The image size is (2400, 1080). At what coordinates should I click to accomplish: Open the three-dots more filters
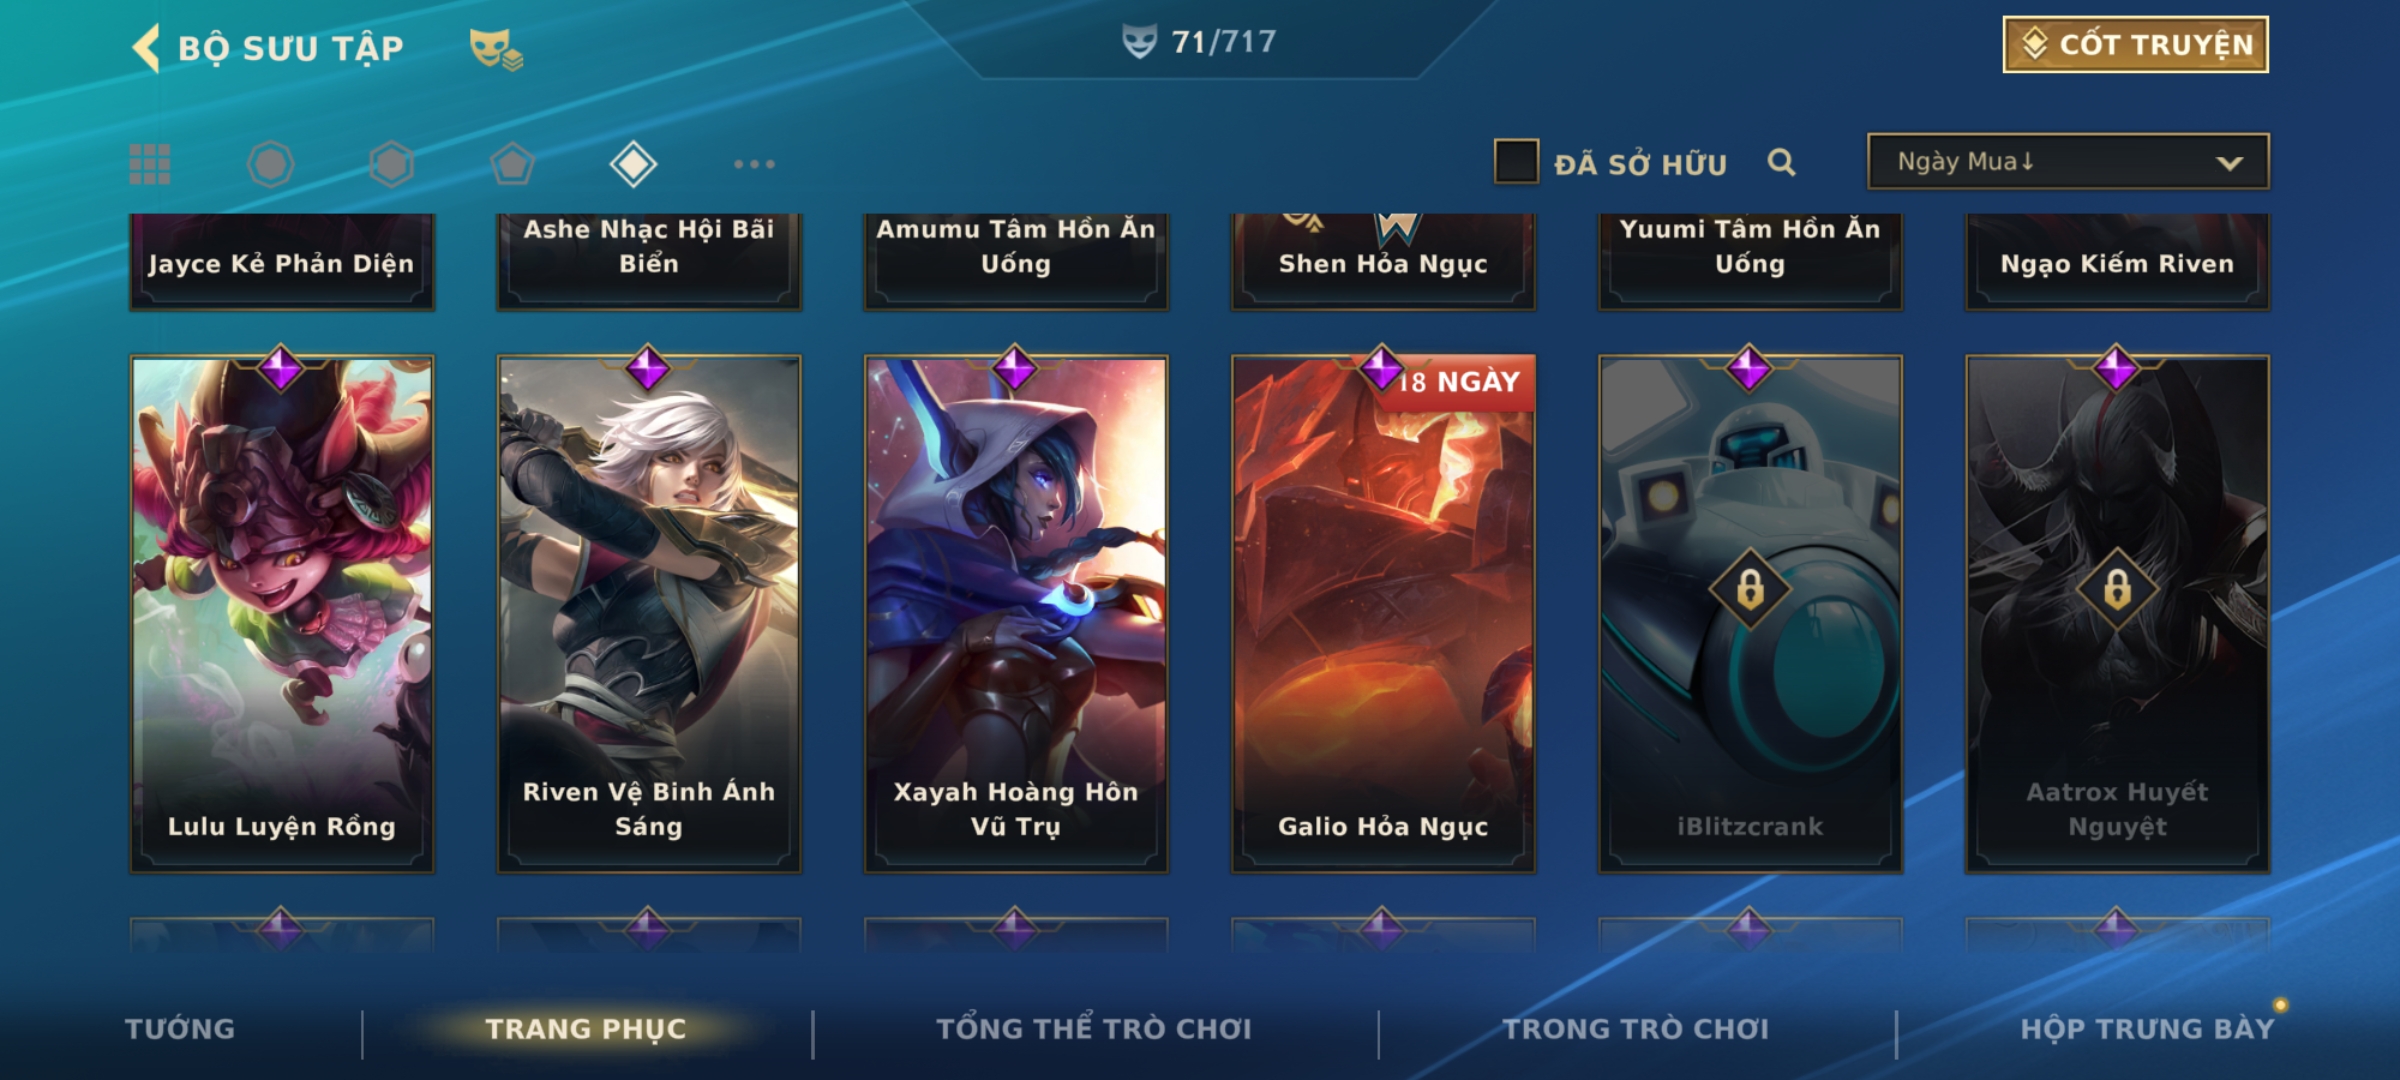[x=754, y=164]
